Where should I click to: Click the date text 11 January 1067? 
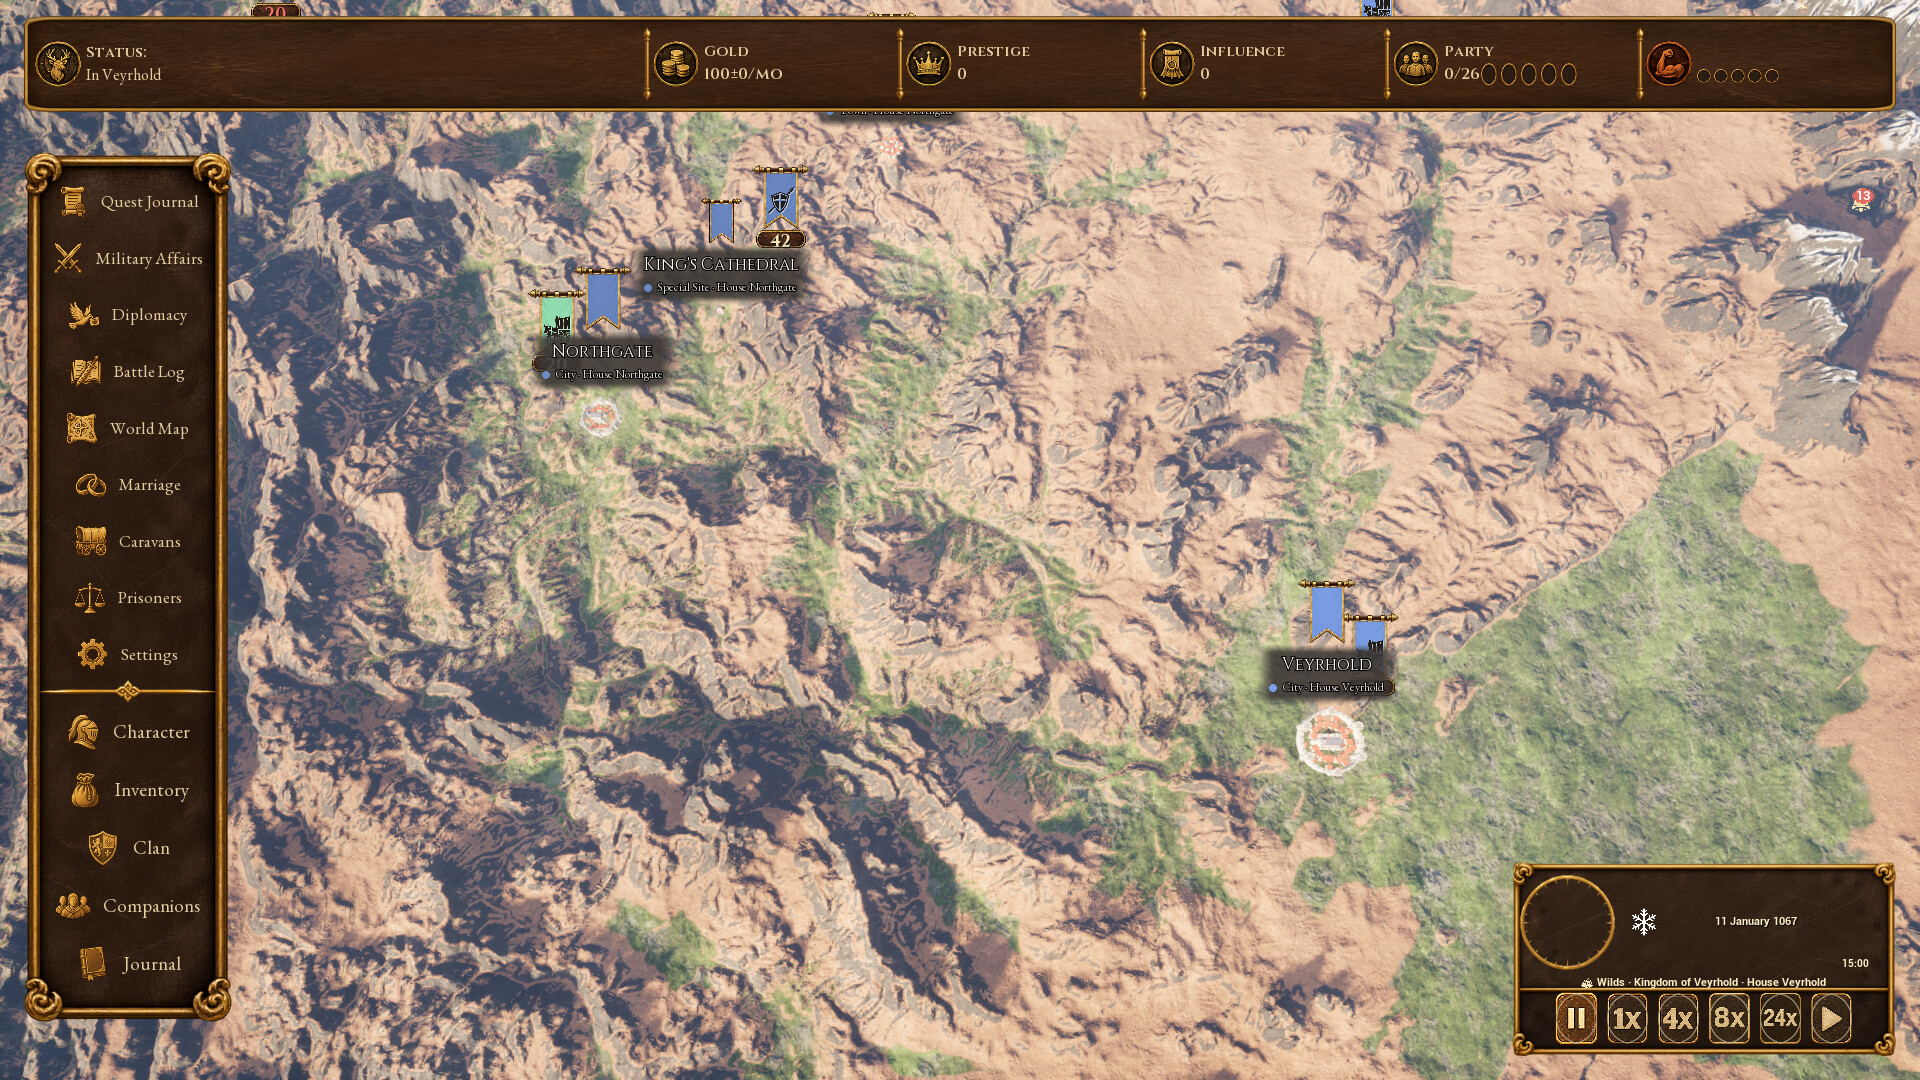1756,922
